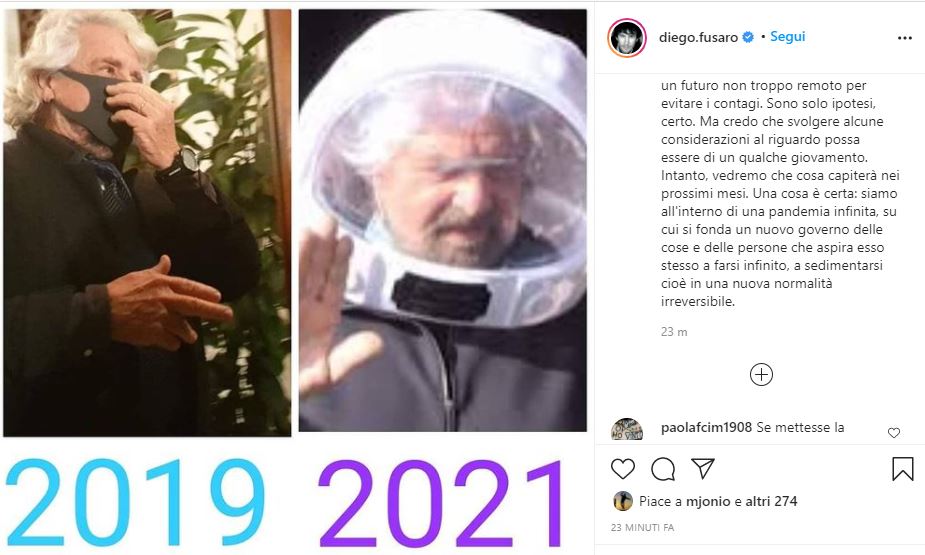This screenshot has width=925, height=555.
Task: View paolafcim1908's avatar picture
Action: (626, 429)
